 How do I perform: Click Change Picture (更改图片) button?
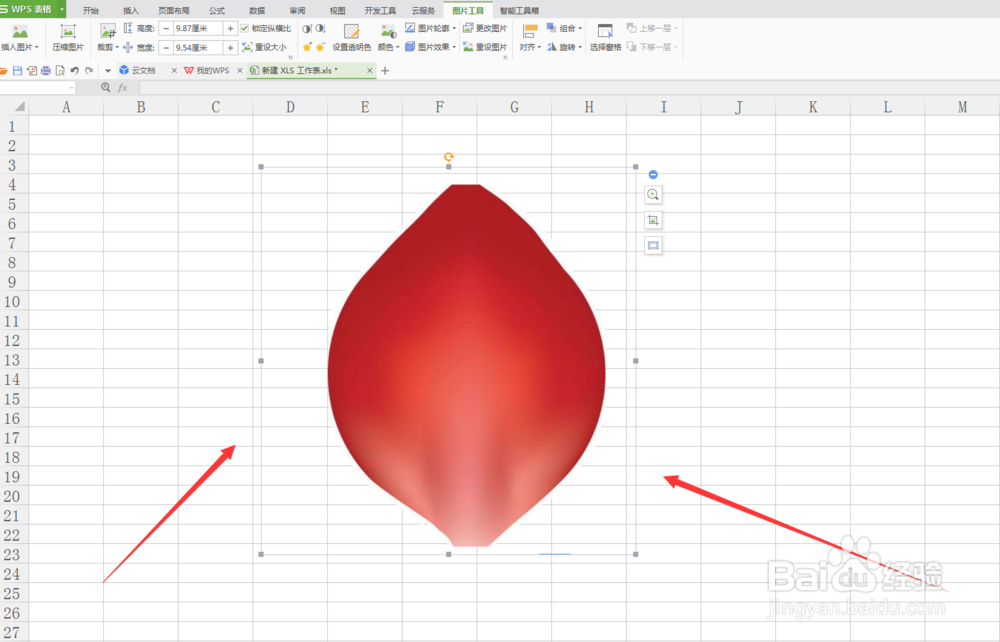tap(485, 28)
